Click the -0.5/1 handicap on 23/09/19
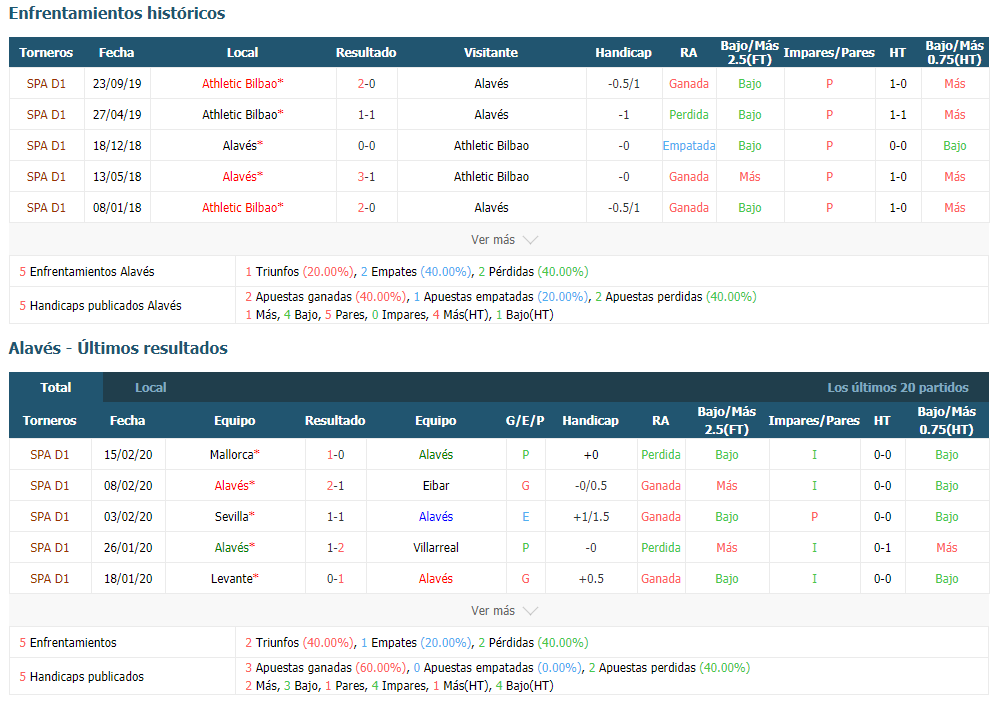This screenshot has width=1005, height=707. coord(624,83)
